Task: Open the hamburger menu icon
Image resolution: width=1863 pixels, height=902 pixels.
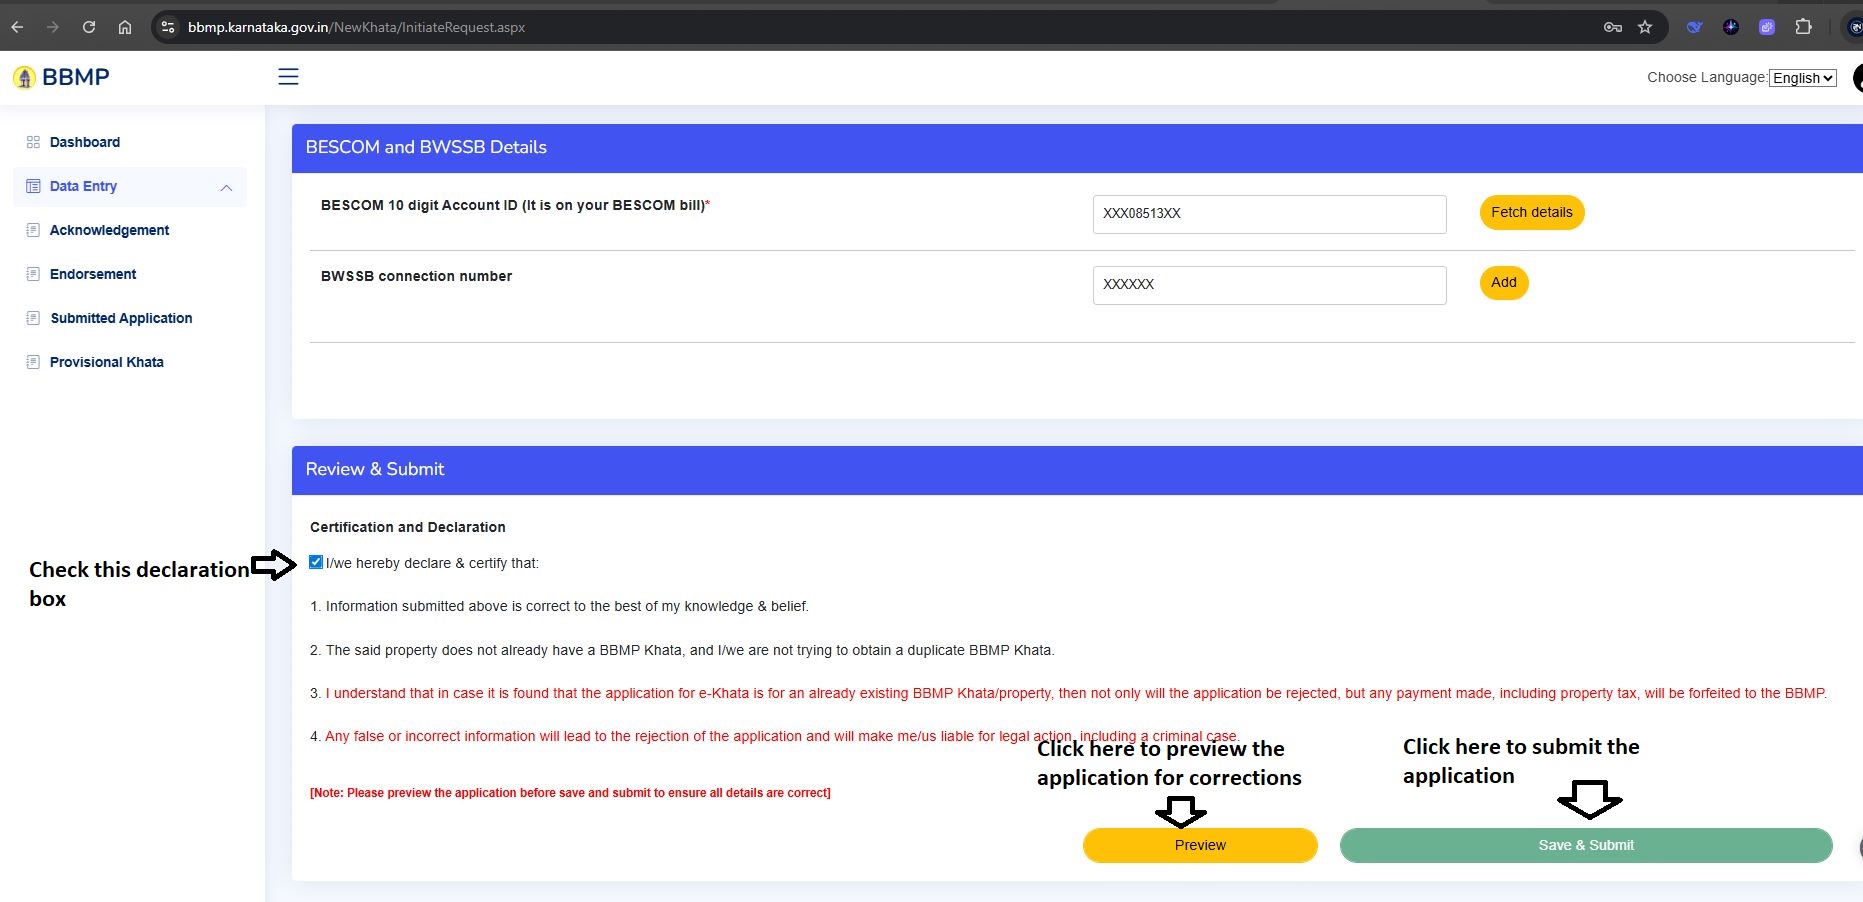Action: [288, 77]
